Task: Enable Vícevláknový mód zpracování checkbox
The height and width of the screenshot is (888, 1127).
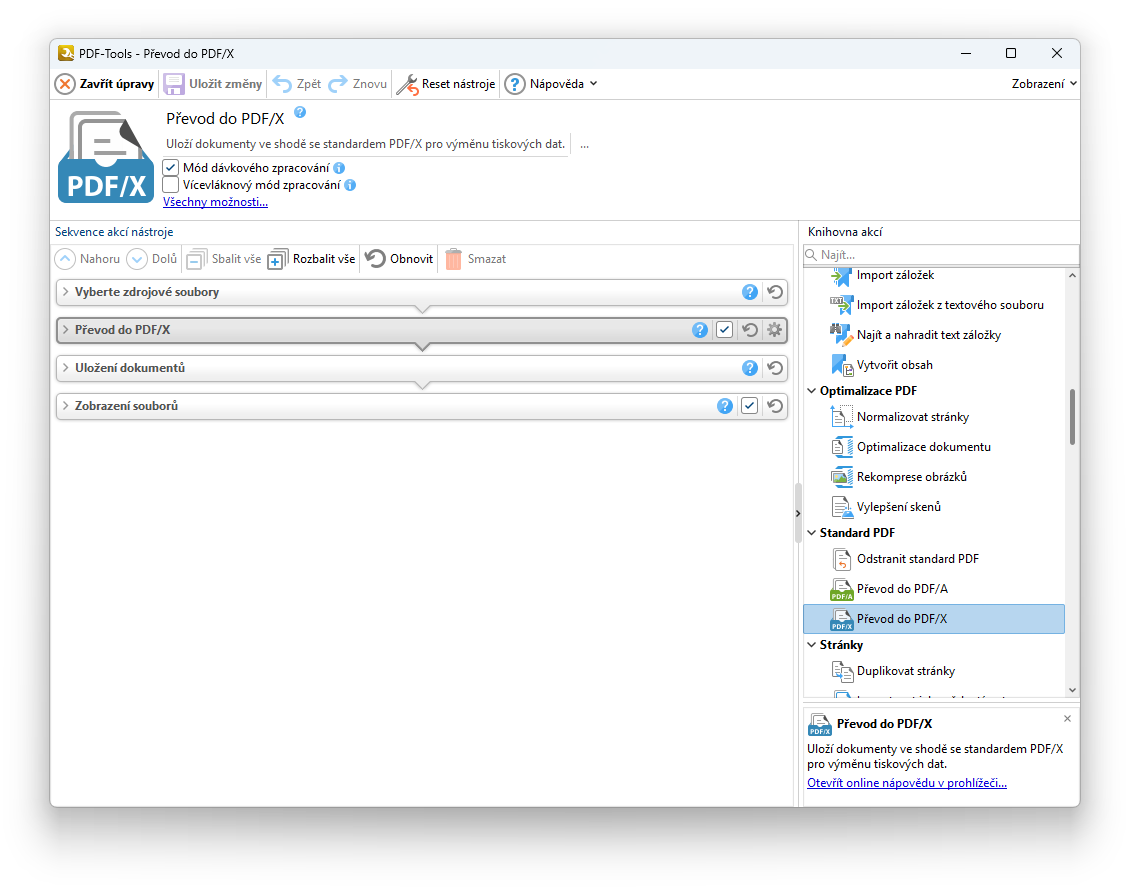Action: click(x=170, y=185)
